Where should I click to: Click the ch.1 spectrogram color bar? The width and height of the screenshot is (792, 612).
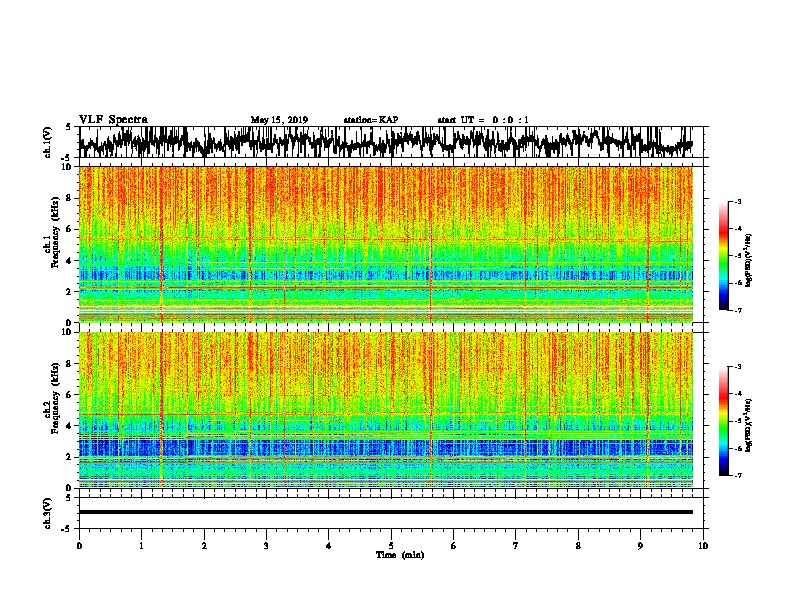[x=724, y=256]
